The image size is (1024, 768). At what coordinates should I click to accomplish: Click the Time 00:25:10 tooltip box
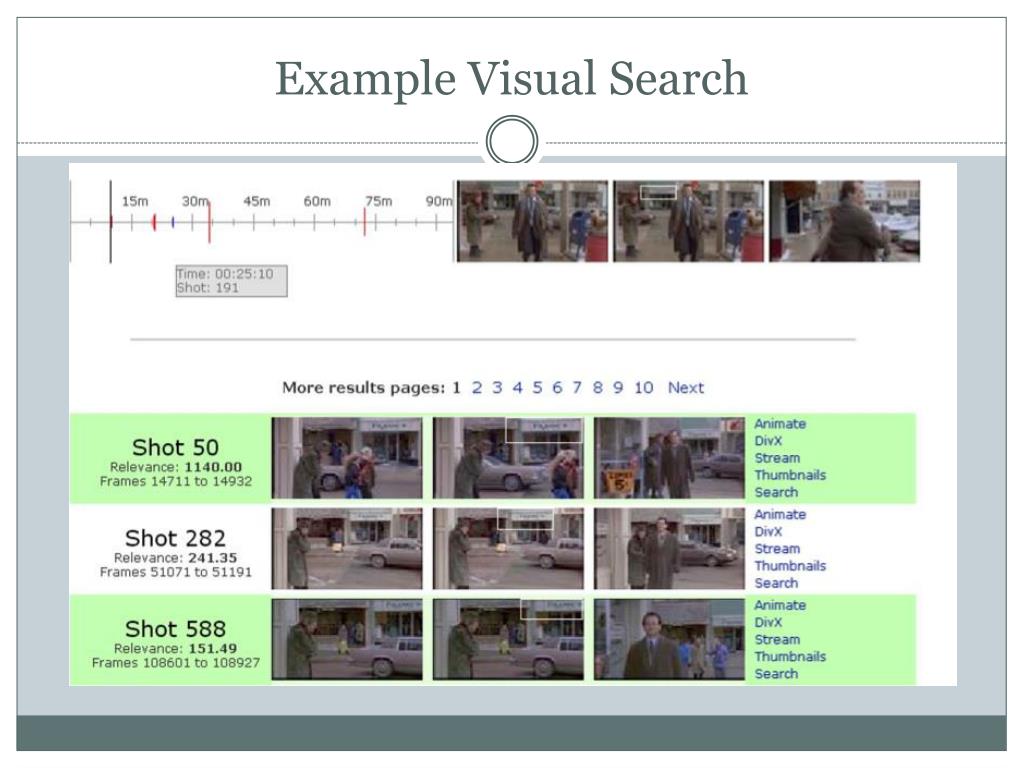click(x=231, y=281)
